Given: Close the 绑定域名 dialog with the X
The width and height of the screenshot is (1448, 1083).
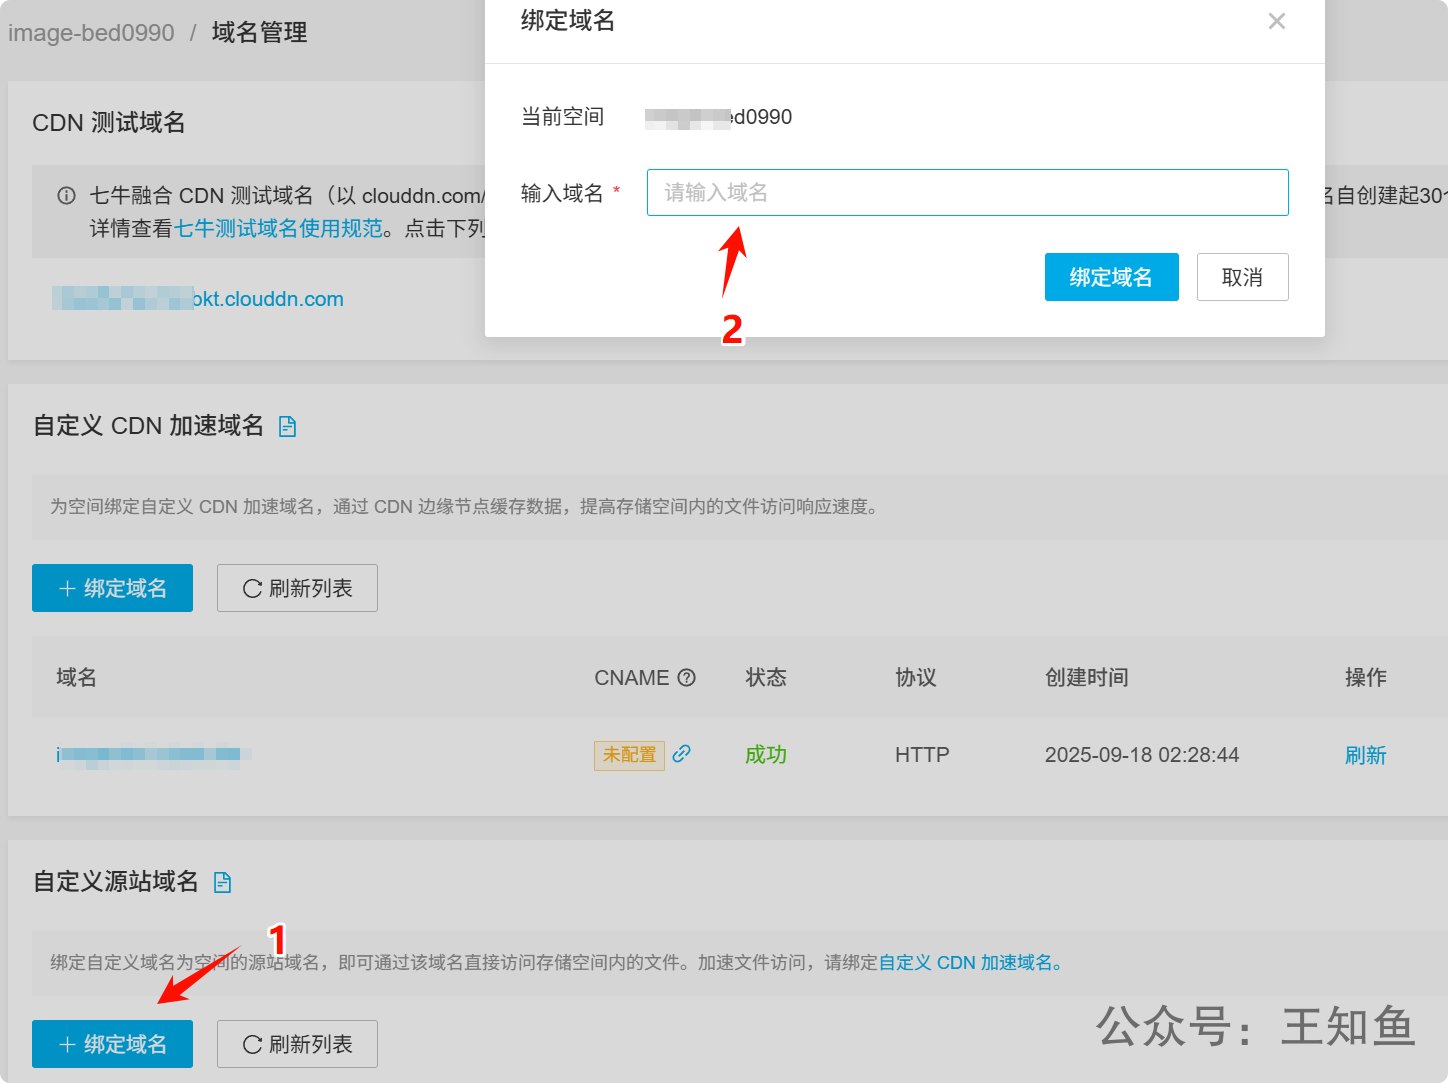Looking at the screenshot, I should pos(1276,21).
